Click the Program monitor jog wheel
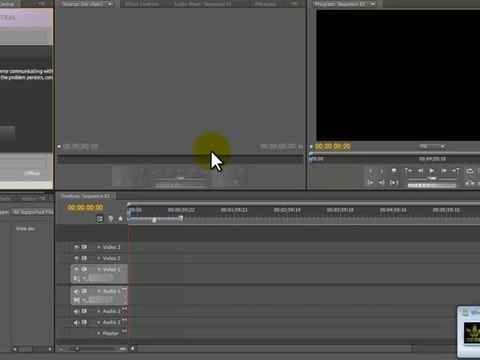 [x=432, y=185]
